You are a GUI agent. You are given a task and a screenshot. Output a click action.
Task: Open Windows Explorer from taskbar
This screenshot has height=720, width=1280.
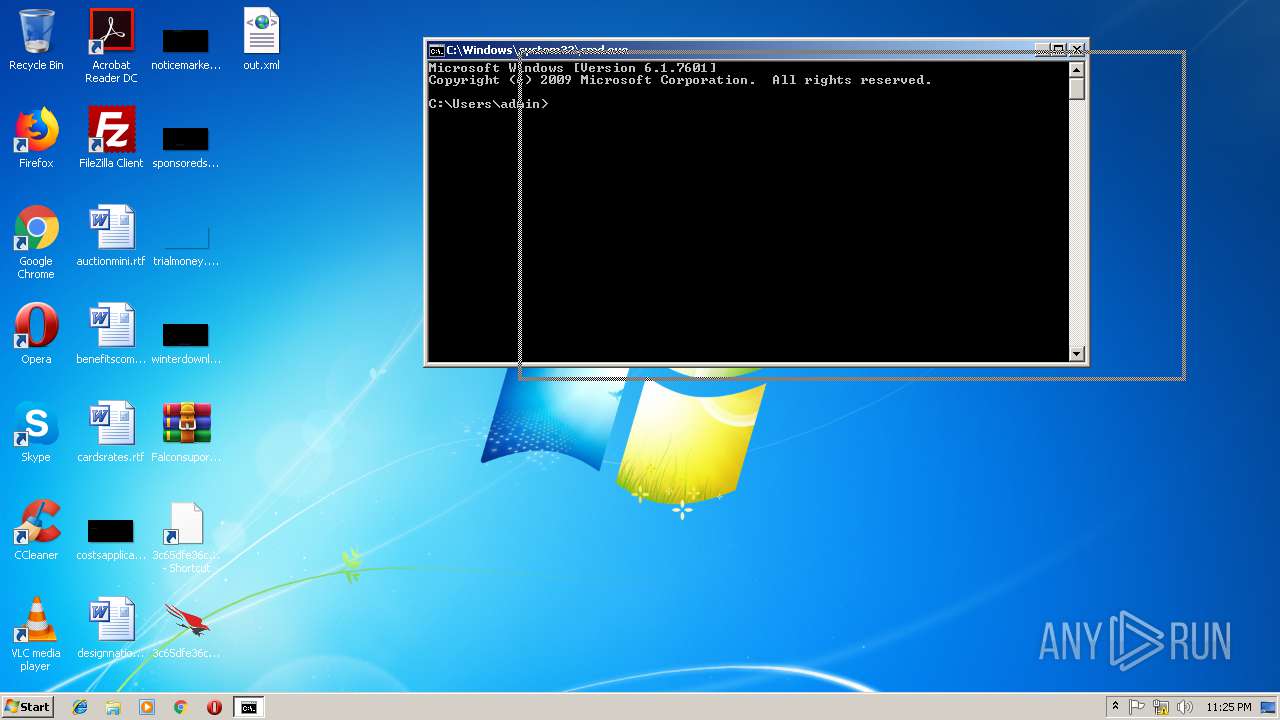coord(113,707)
